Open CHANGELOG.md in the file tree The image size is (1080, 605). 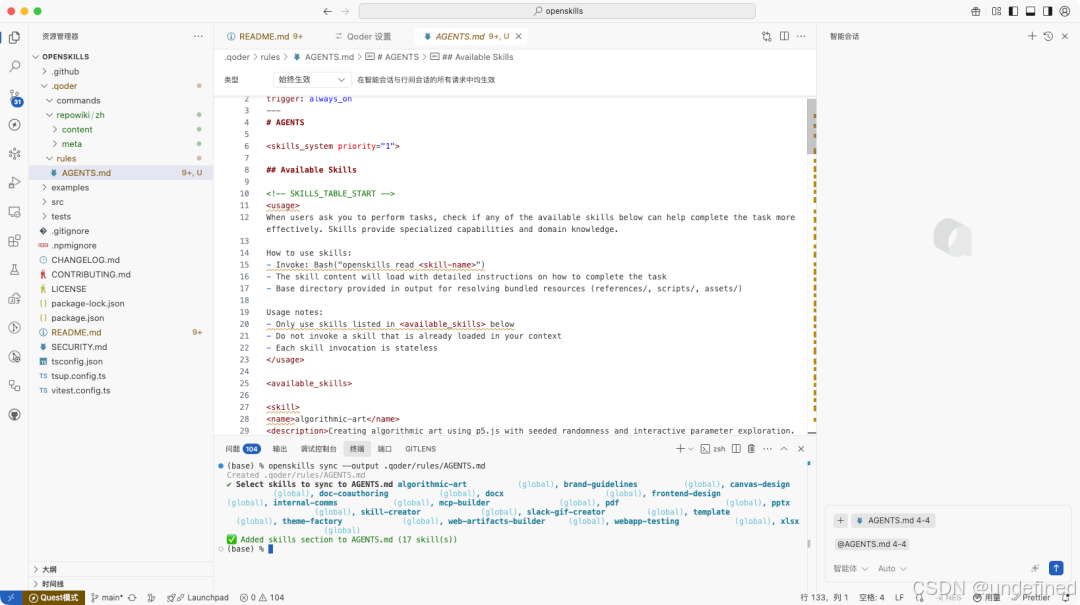[x=121, y=260]
